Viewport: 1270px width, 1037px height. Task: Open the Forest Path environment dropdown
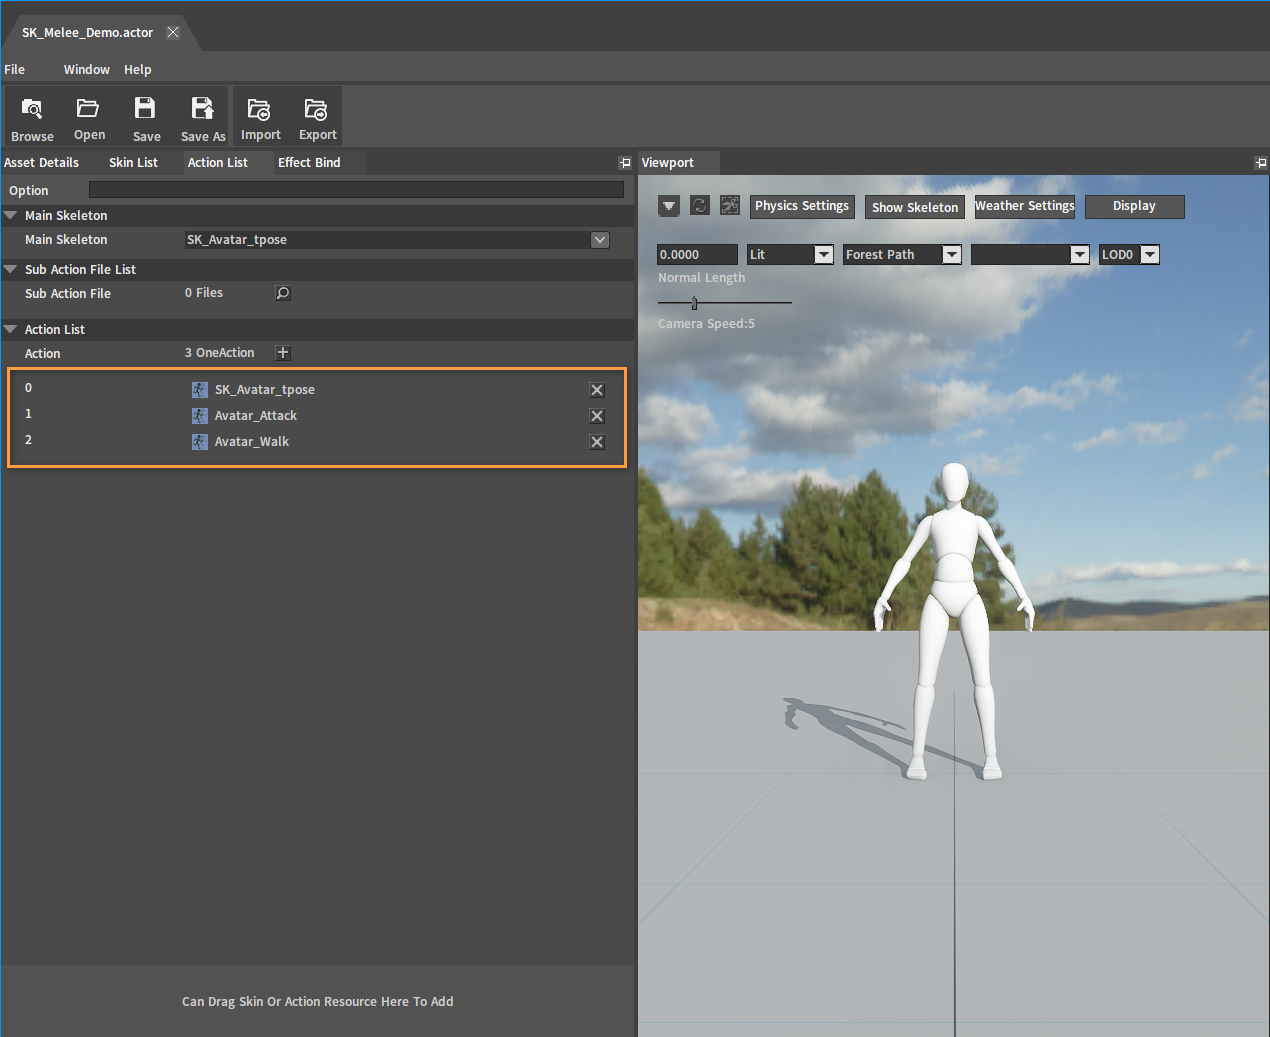952,255
